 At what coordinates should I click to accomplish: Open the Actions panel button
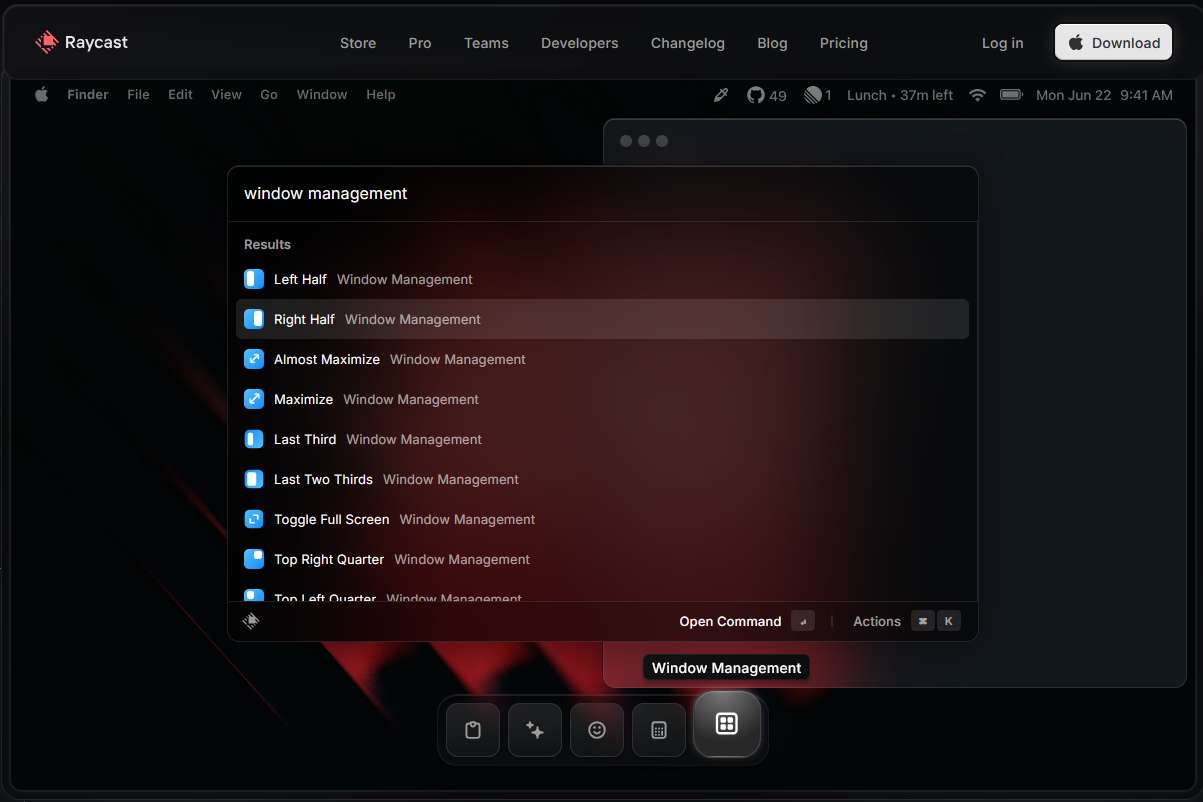[x=906, y=621]
